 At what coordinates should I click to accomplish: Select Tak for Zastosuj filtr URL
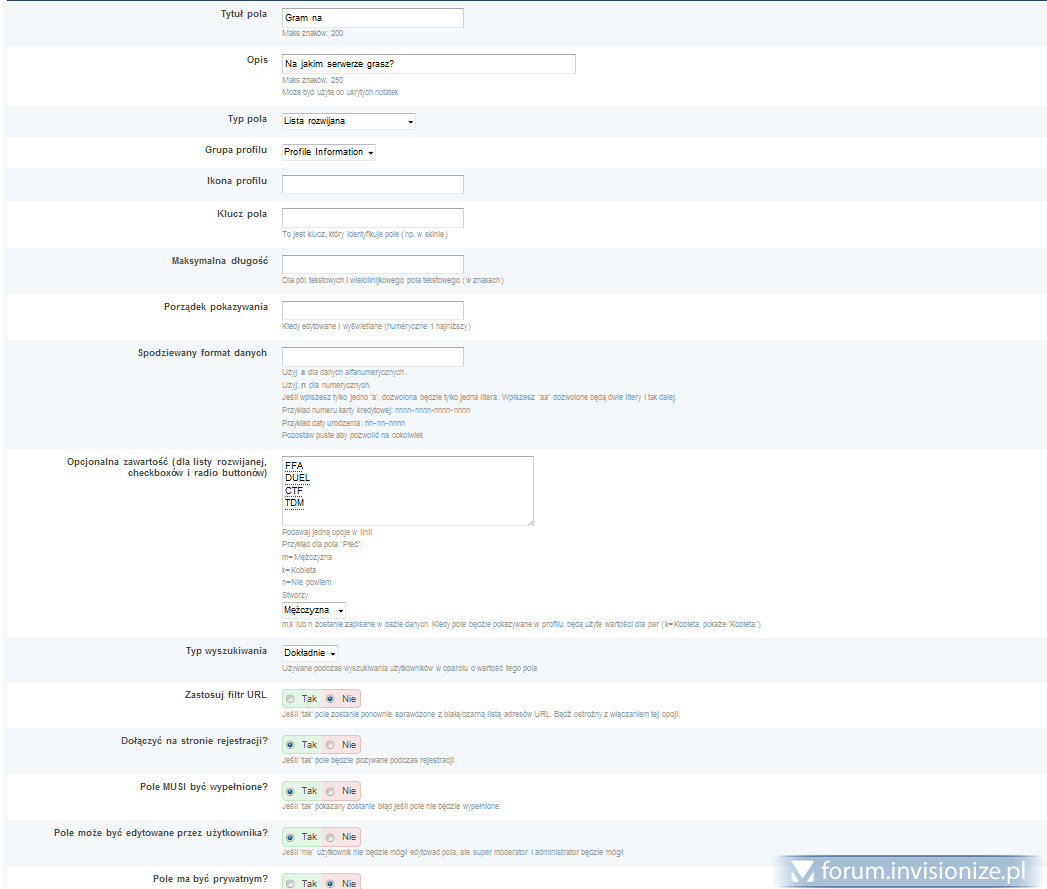pos(291,699)
